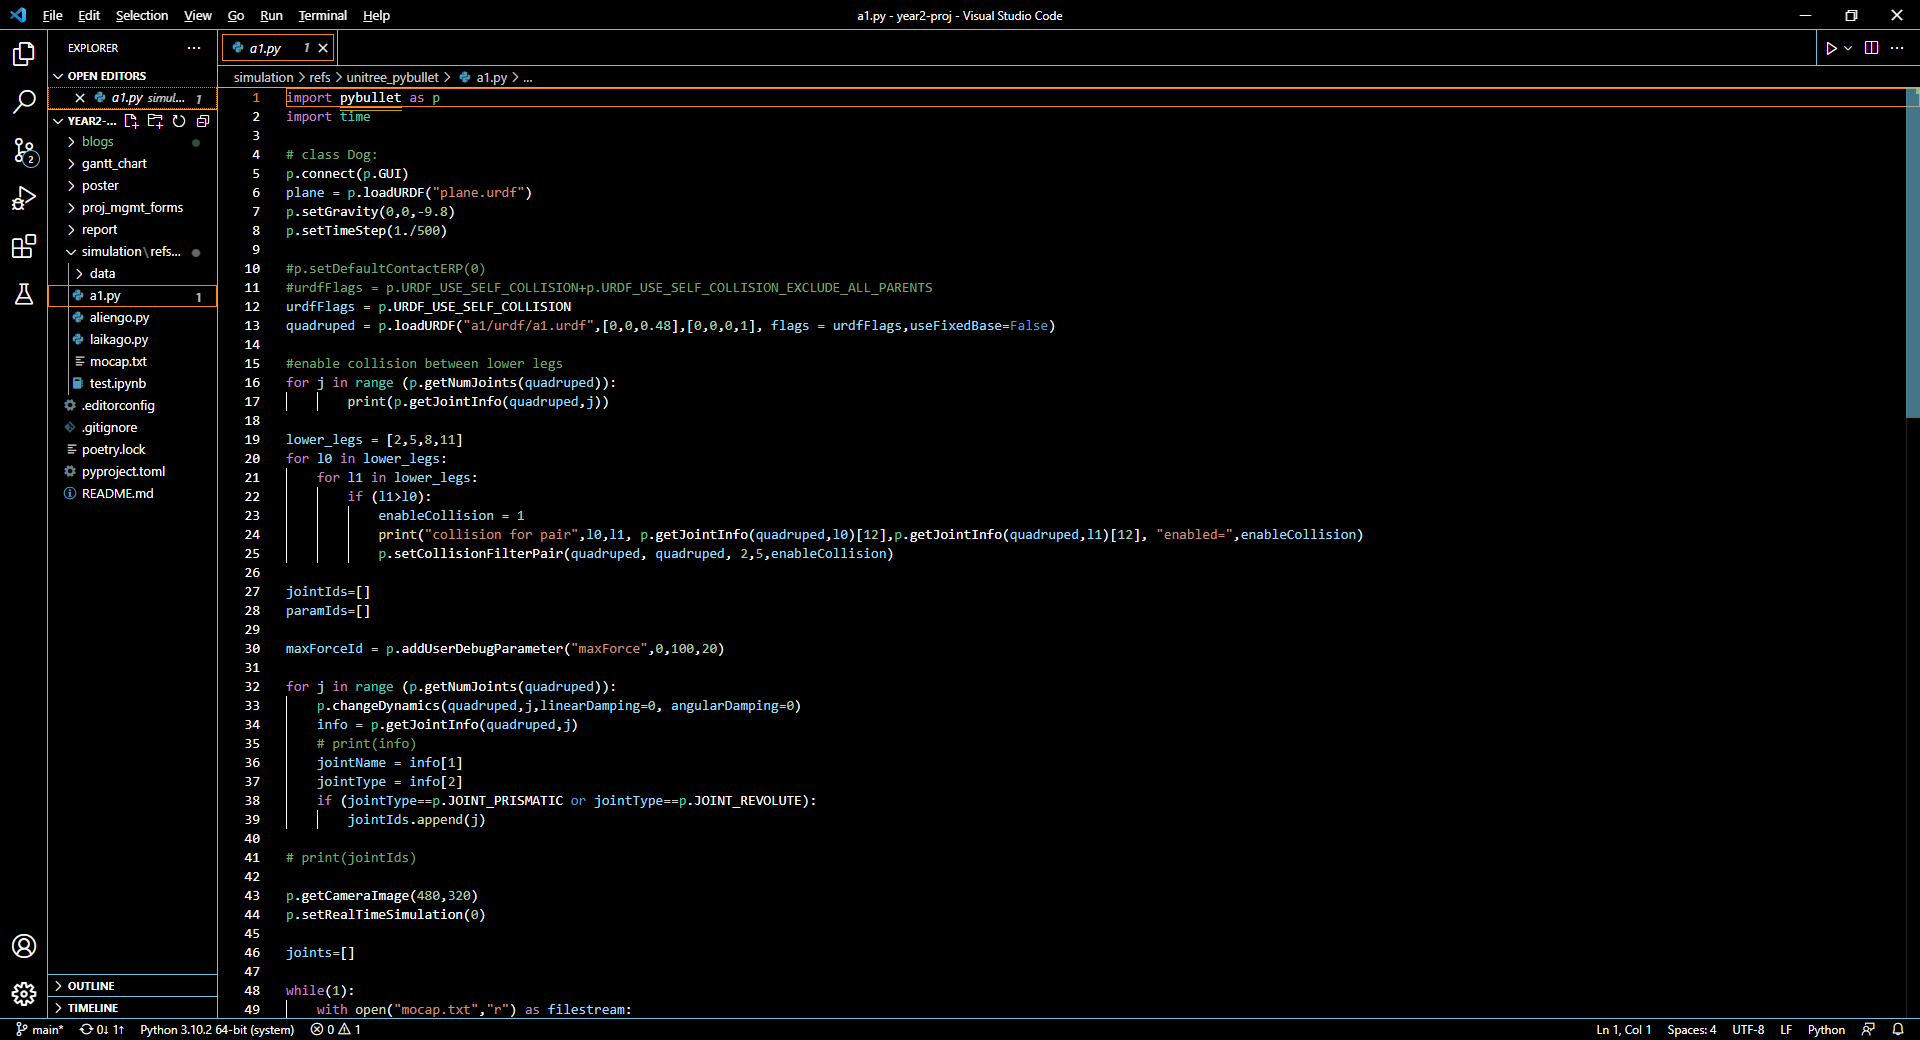Click New File icon in explorer header
Image resolution: width=1920 pixels, height=1040 pixels.
(x=131, y=121)
